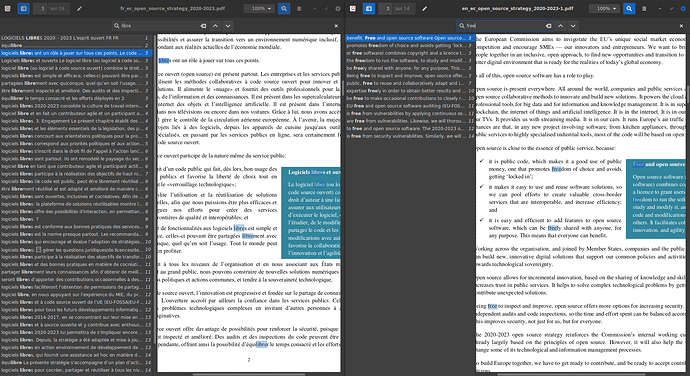Maximize the English PDF window

click(671, 8)
